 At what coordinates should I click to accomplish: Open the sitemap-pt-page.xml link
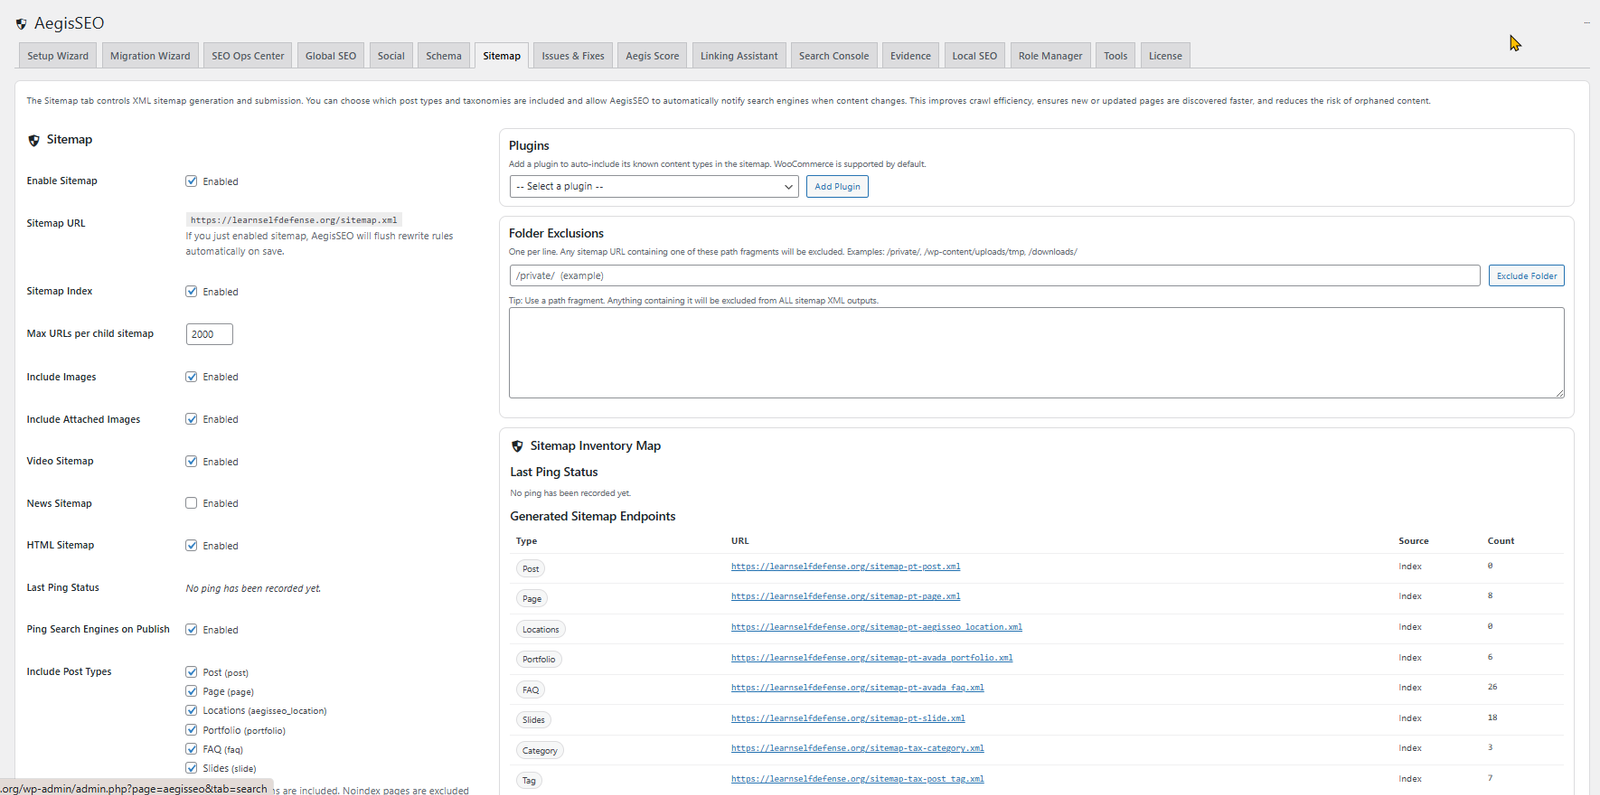click(x=845, y=596)
